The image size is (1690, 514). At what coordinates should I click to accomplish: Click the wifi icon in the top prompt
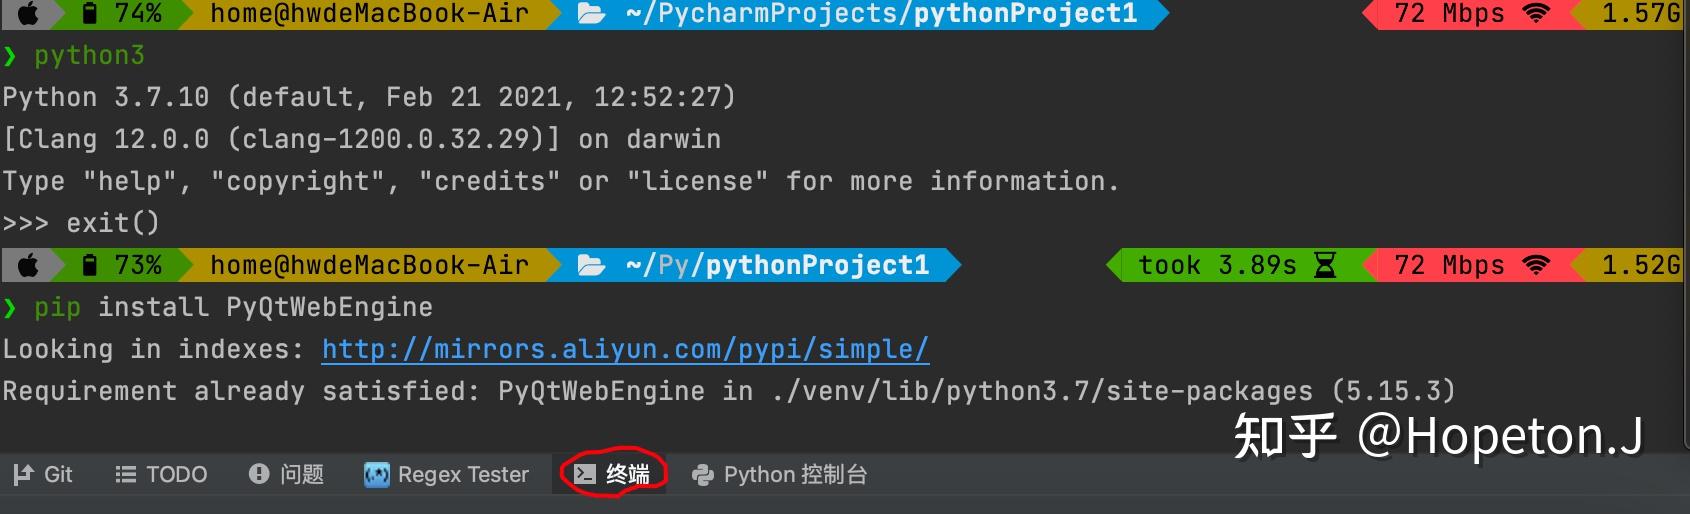tap(1535, 14)
